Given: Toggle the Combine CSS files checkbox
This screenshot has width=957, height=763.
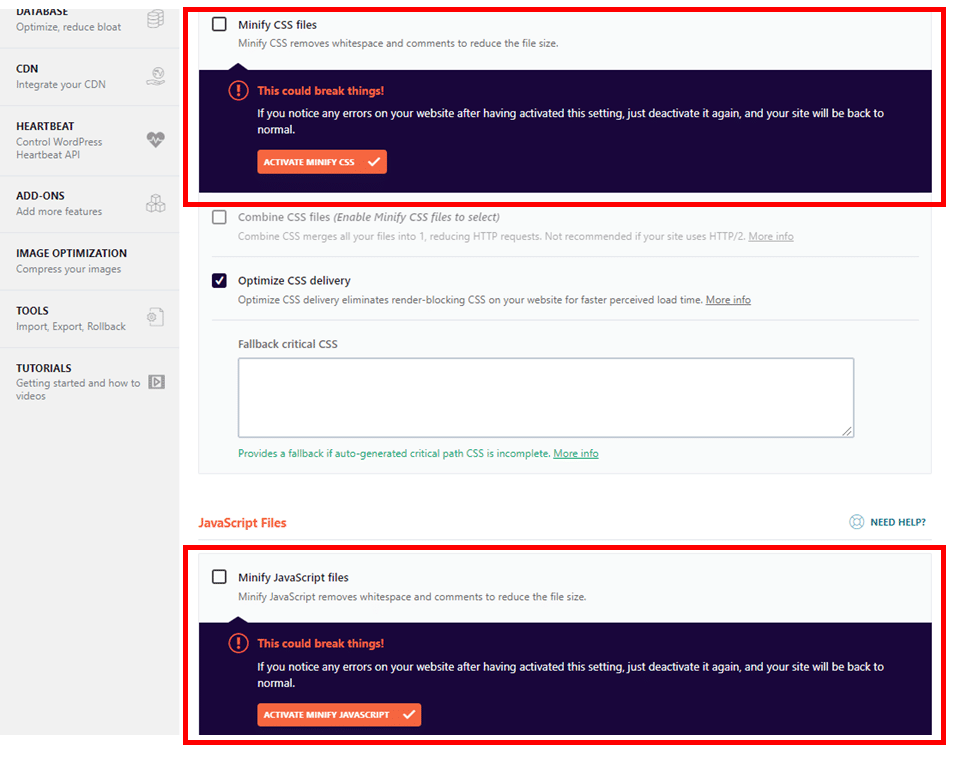Looking at the screenshot, I should [x=219, y=217].
